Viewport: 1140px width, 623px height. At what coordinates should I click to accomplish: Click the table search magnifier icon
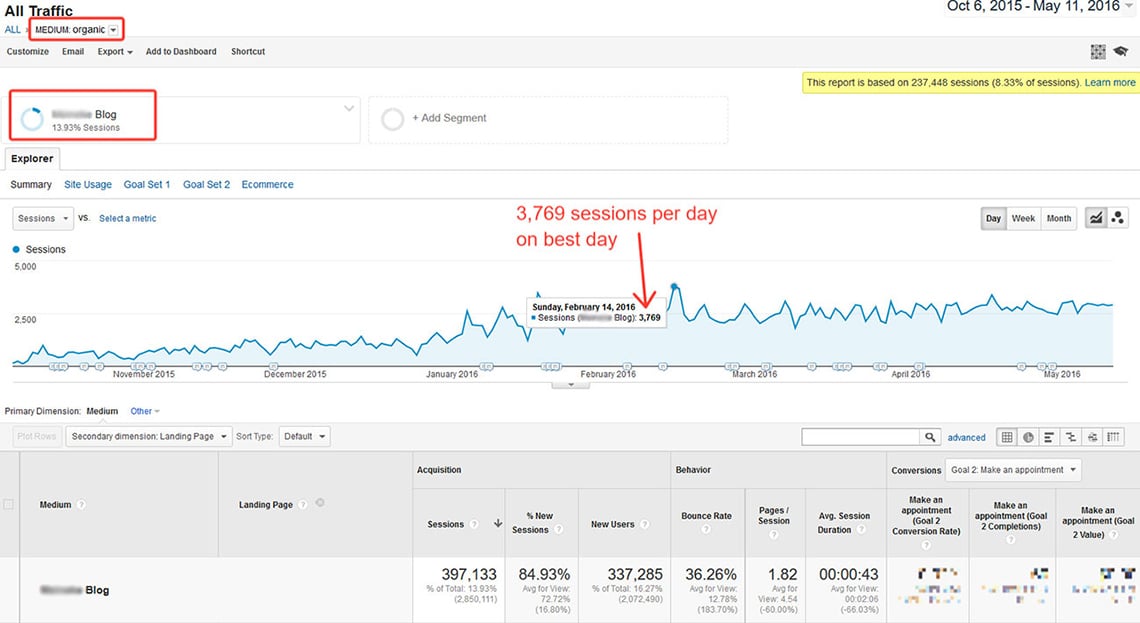(x=930, y=437)
